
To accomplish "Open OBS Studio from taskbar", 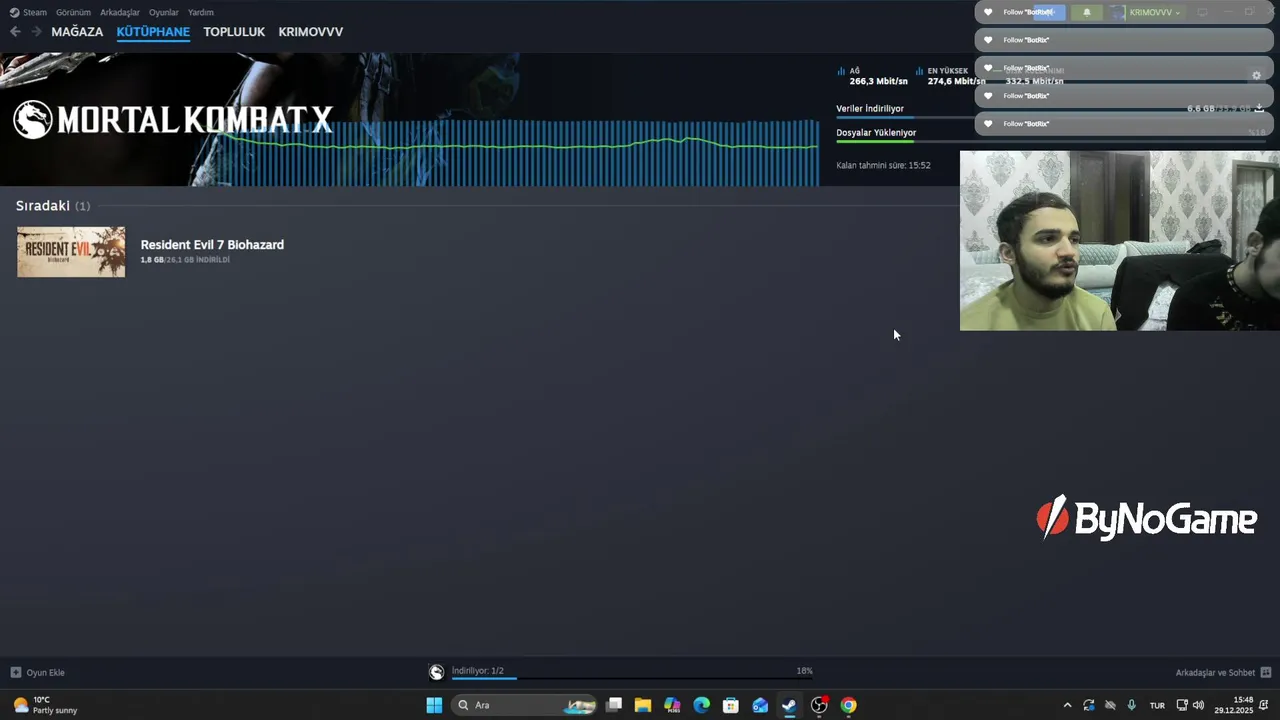I will click(819, 705).
